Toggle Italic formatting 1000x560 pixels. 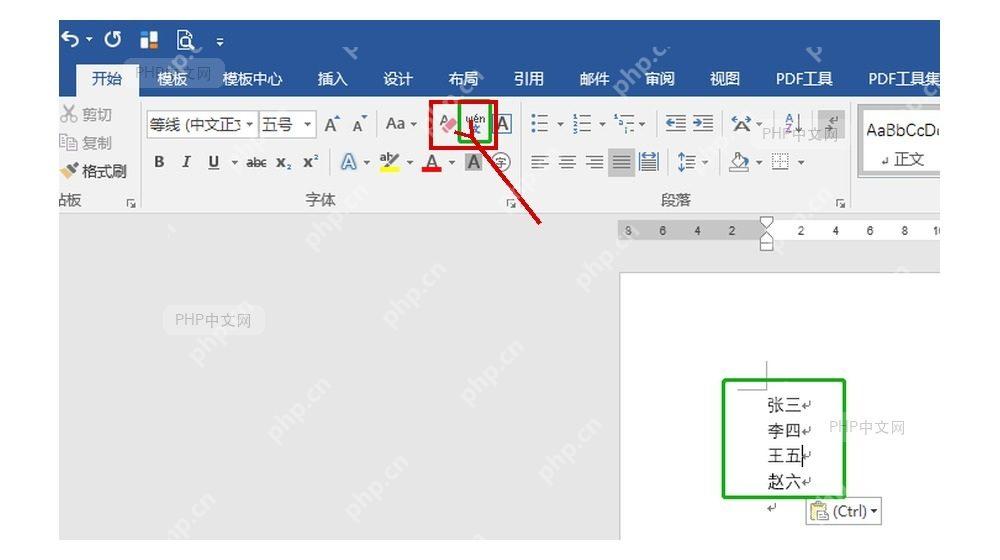point(186,162)
